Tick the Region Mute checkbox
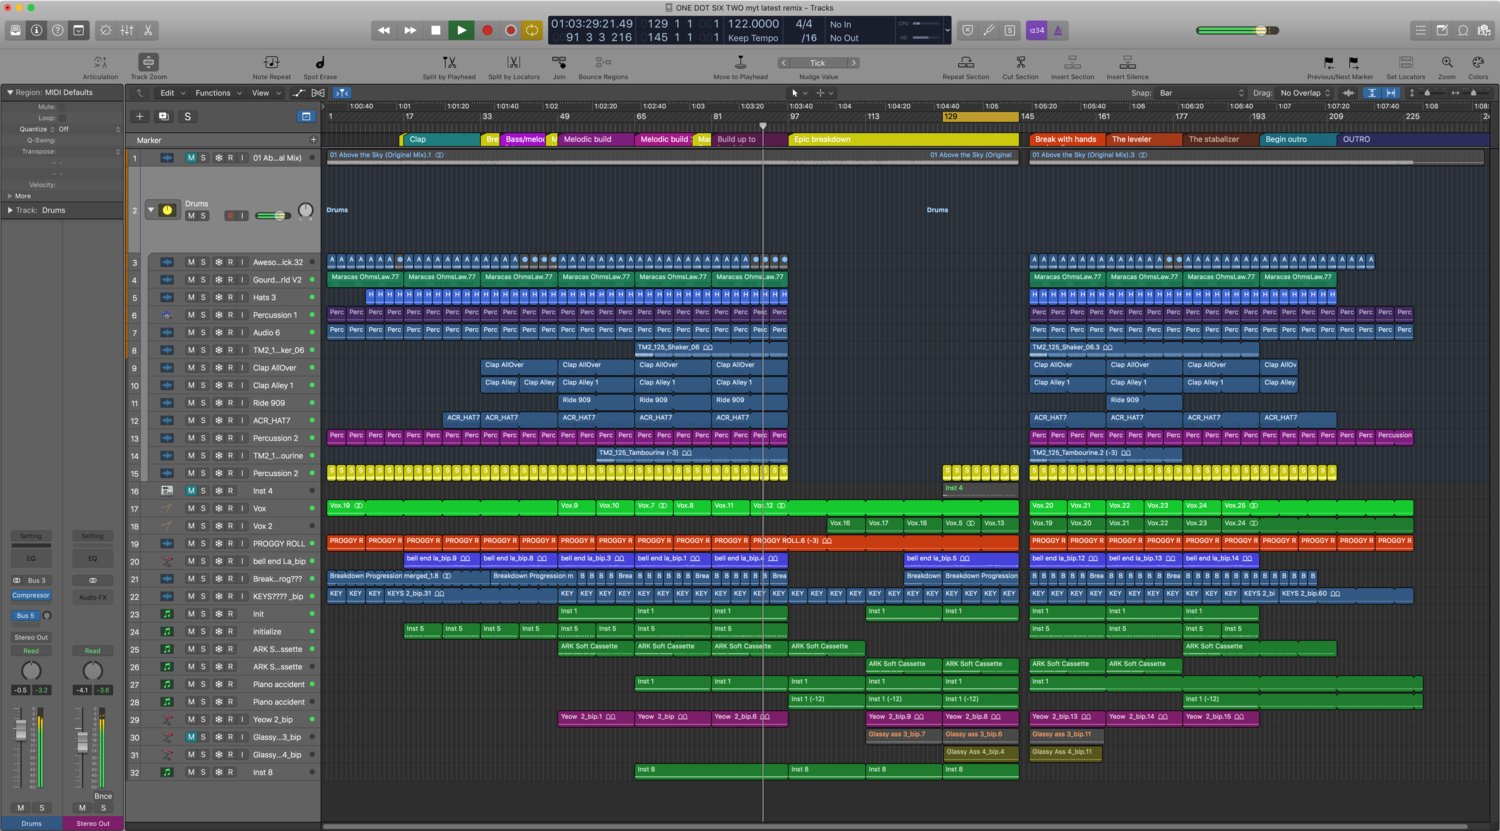Viewport: 1500px width, 831px height. pyautogui.click(x=62, y=107)
